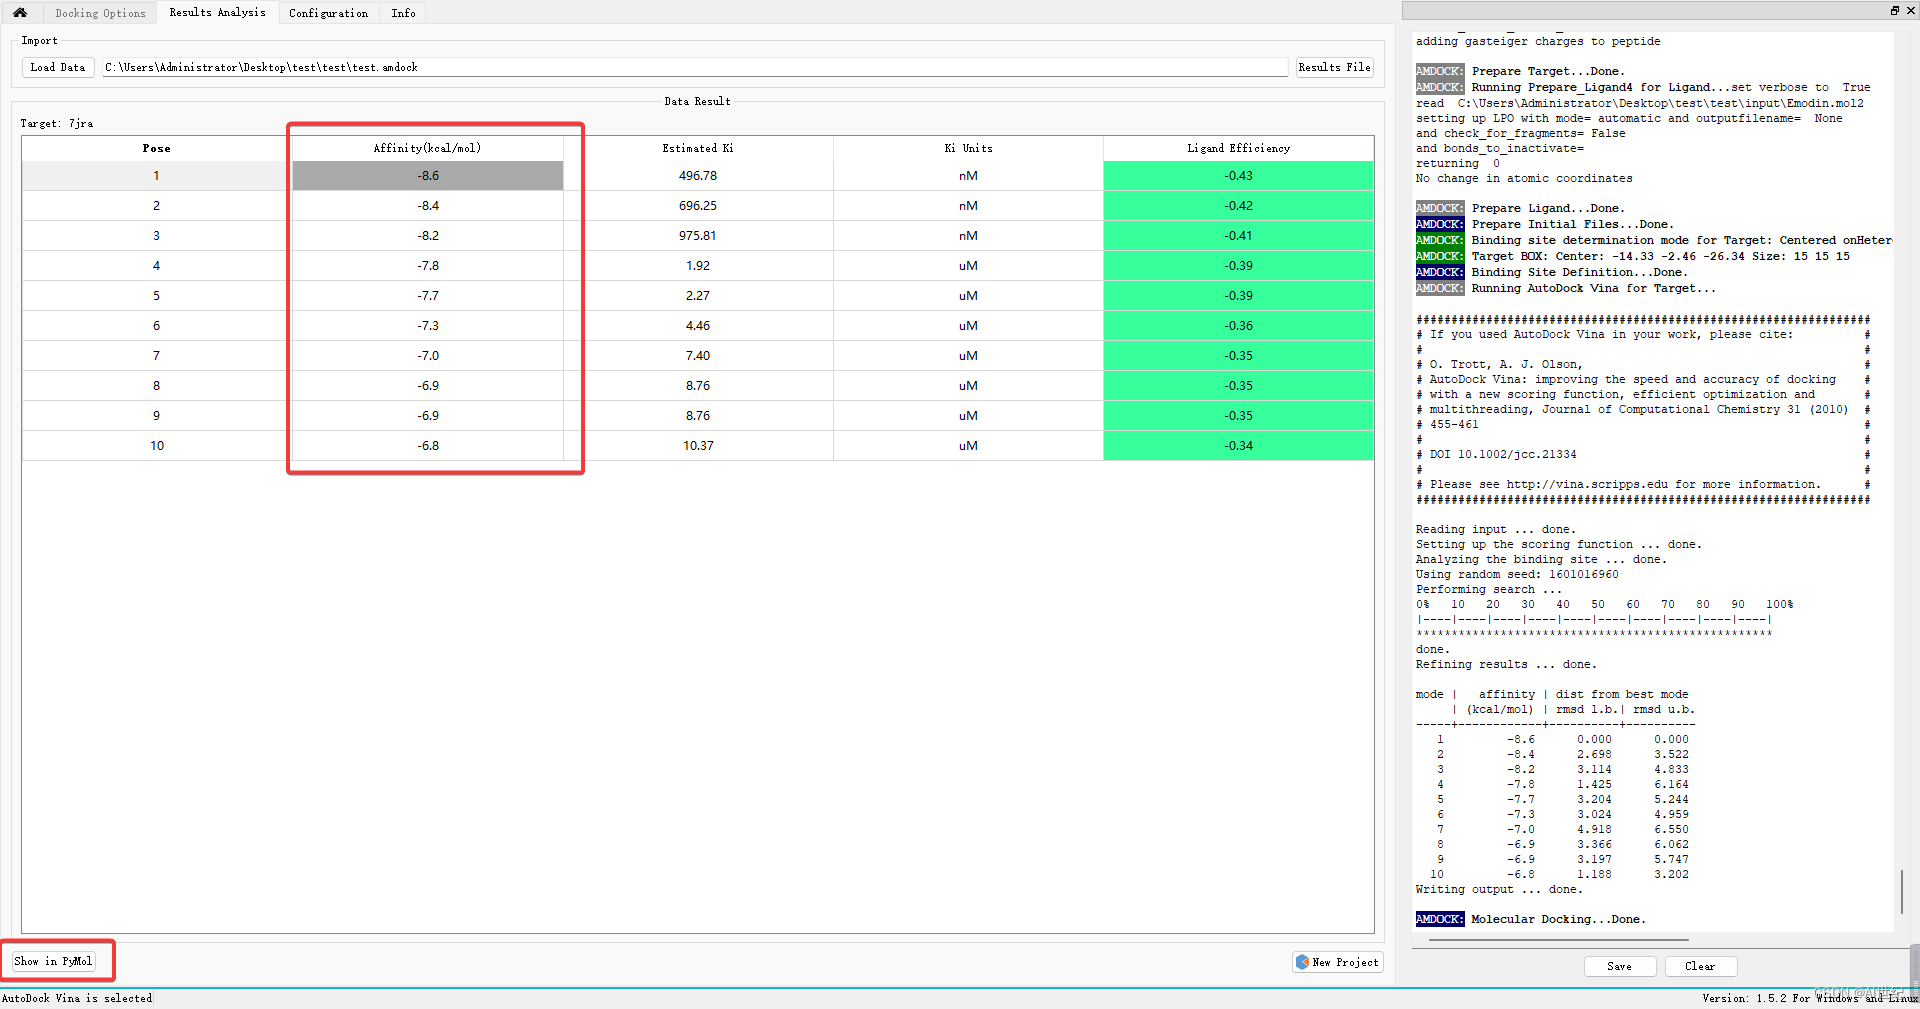The width and height of the screenshot is (1920, 1009).
Task: Click the 'Target: 7jra' label
Action: point(57,124)
